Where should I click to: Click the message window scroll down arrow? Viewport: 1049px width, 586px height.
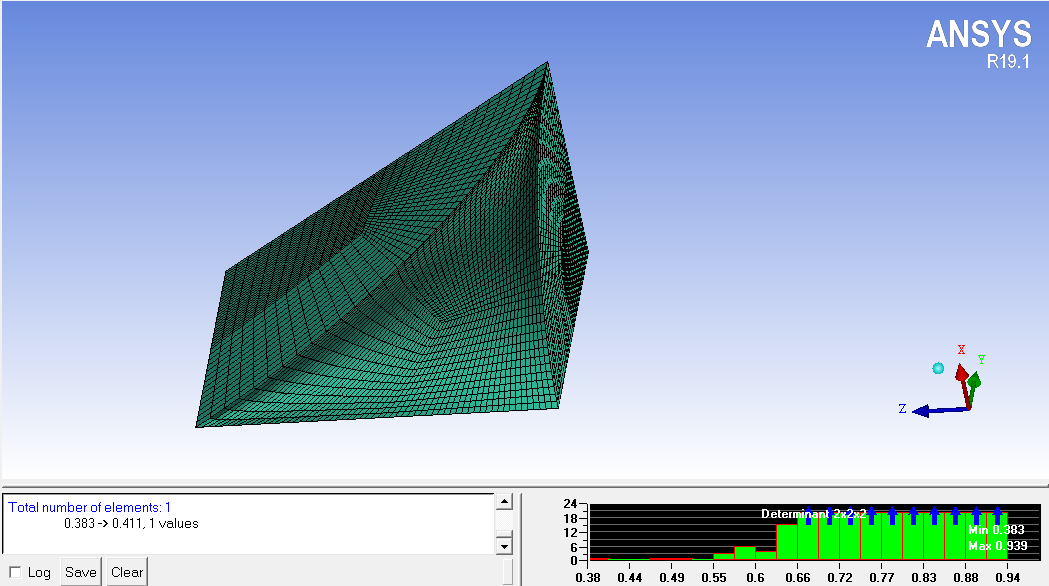tap(504, 546)
